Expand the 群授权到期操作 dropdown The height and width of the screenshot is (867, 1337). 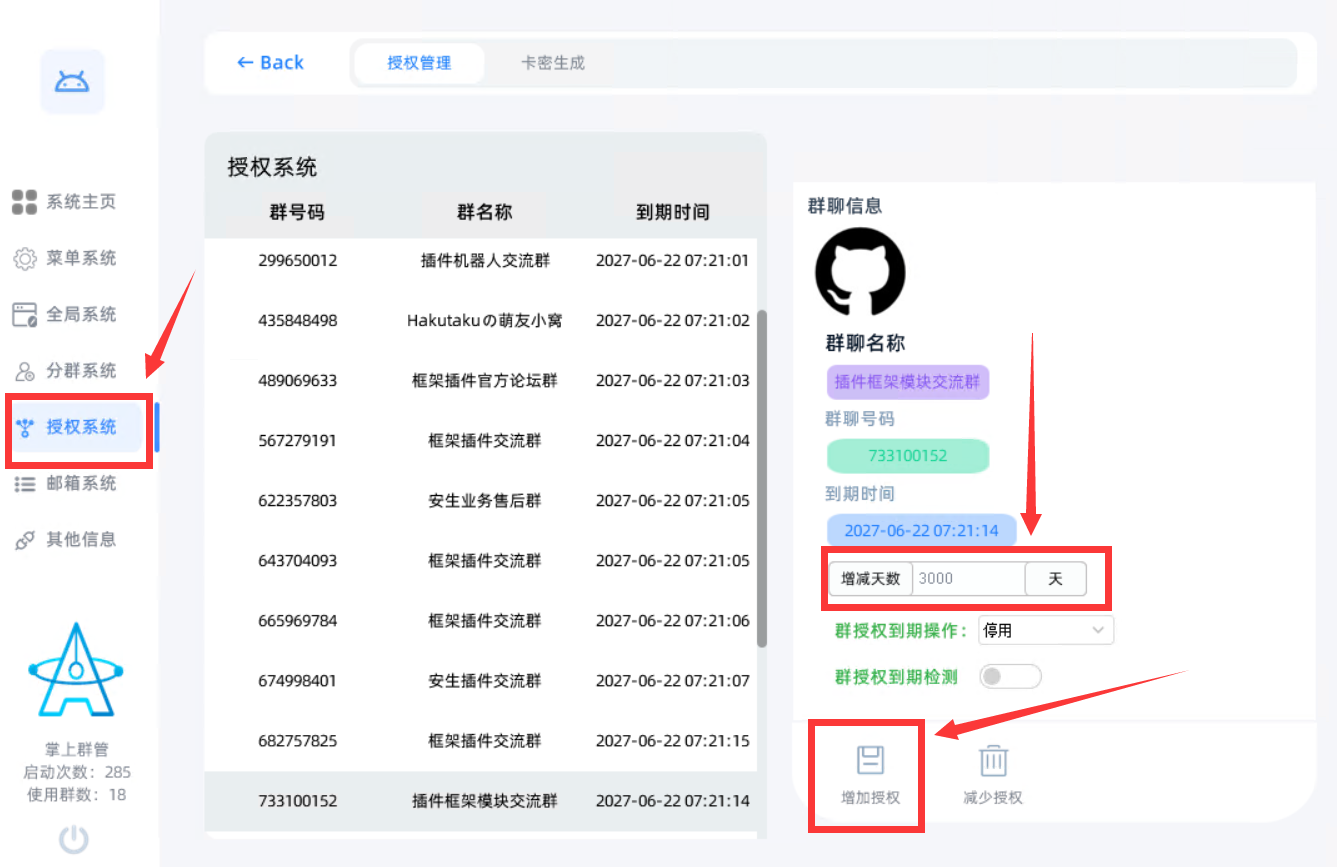1045,630
